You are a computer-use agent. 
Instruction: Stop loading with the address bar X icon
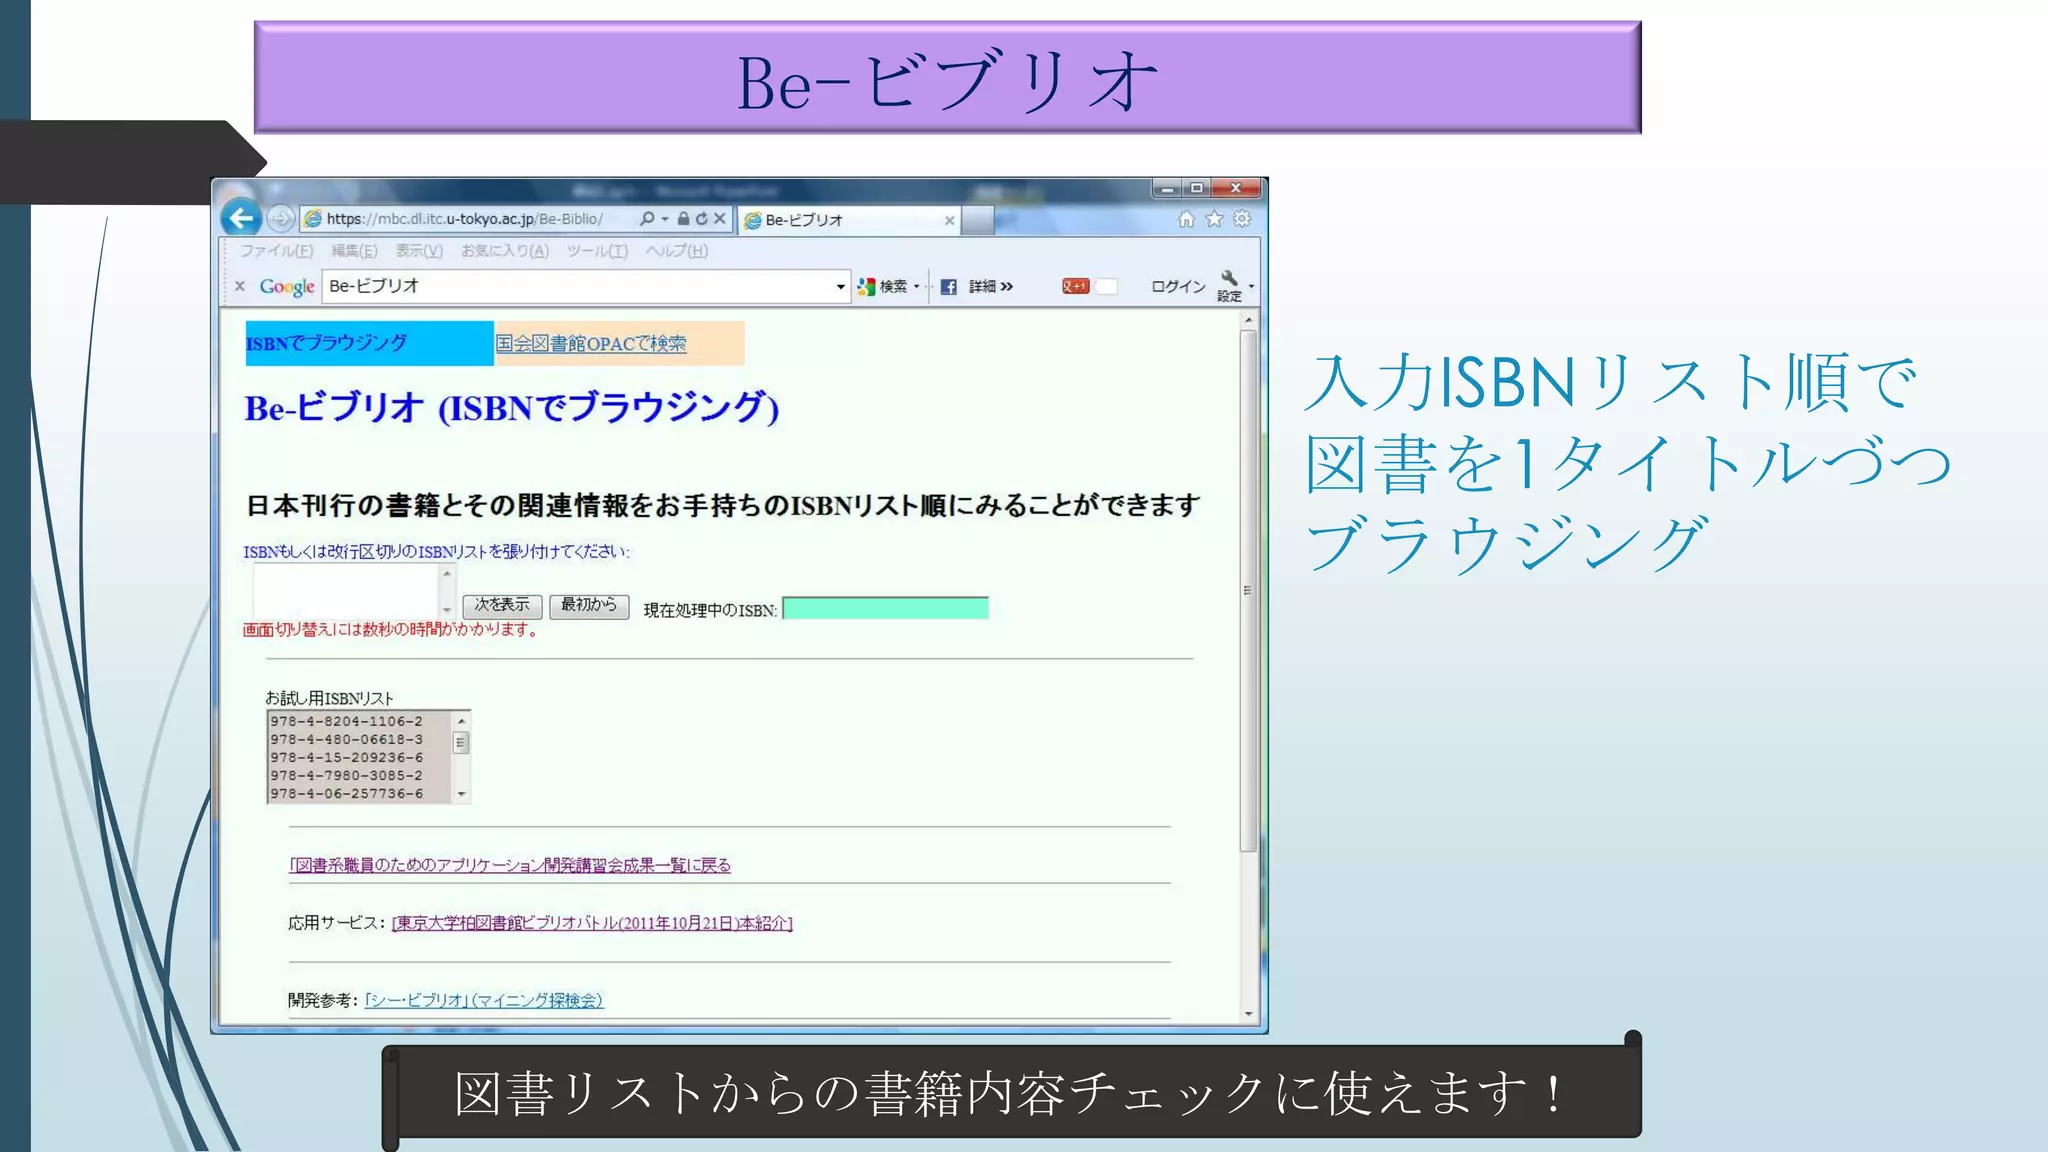(x=719, y=218)
